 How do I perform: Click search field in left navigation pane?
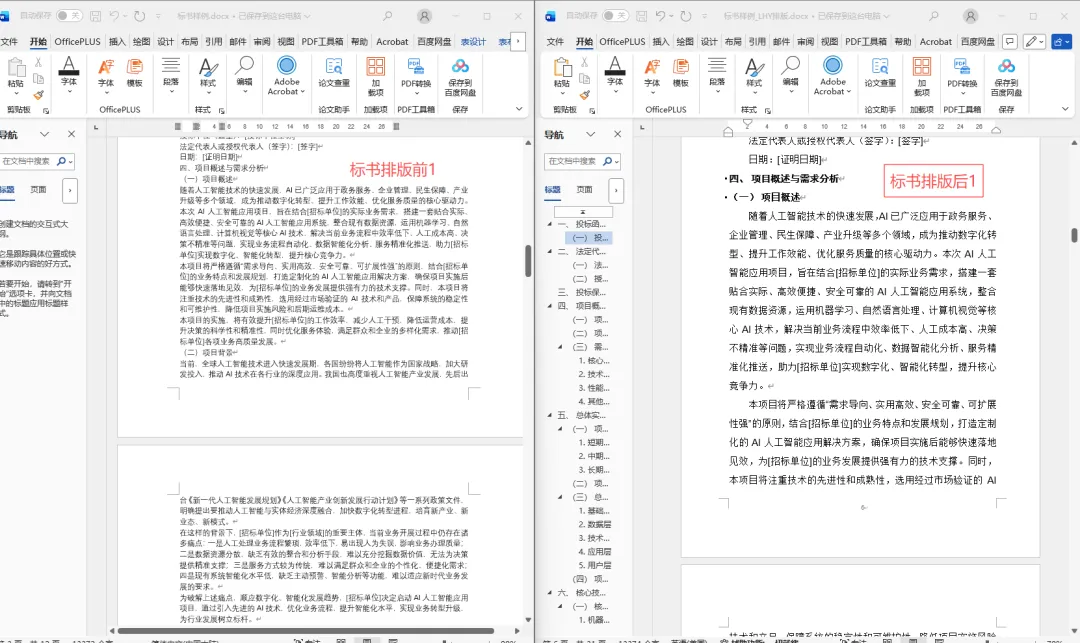pyautogui.click(x=26, y=161)
